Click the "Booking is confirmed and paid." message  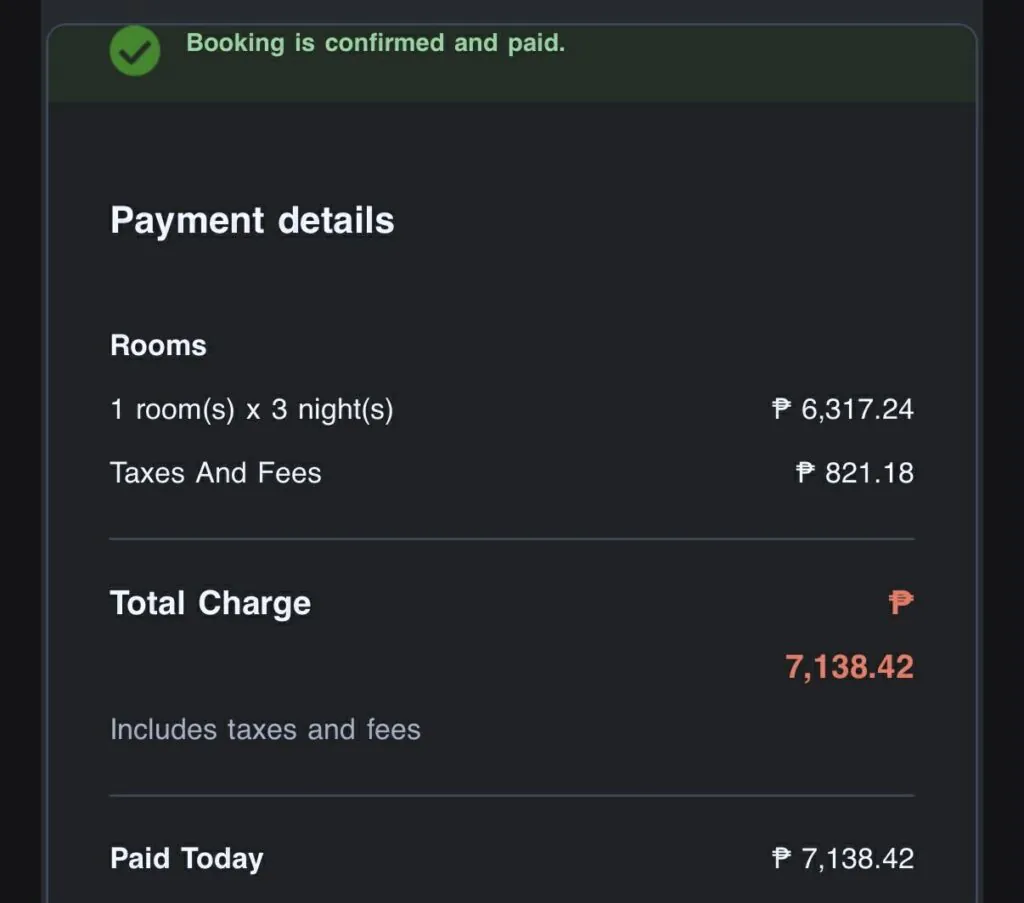tap(375, 43)
